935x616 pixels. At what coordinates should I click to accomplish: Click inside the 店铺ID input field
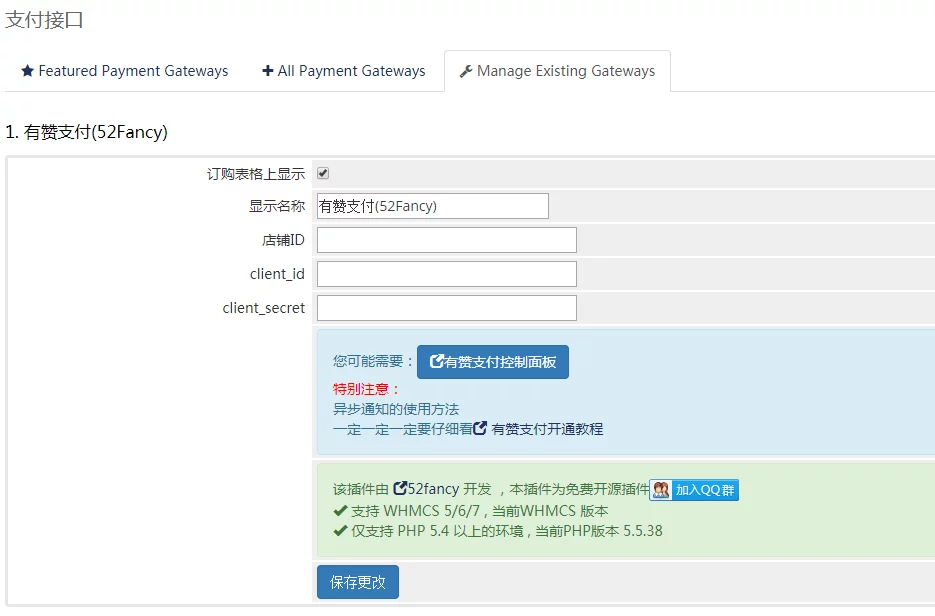[x=445, y=239]
